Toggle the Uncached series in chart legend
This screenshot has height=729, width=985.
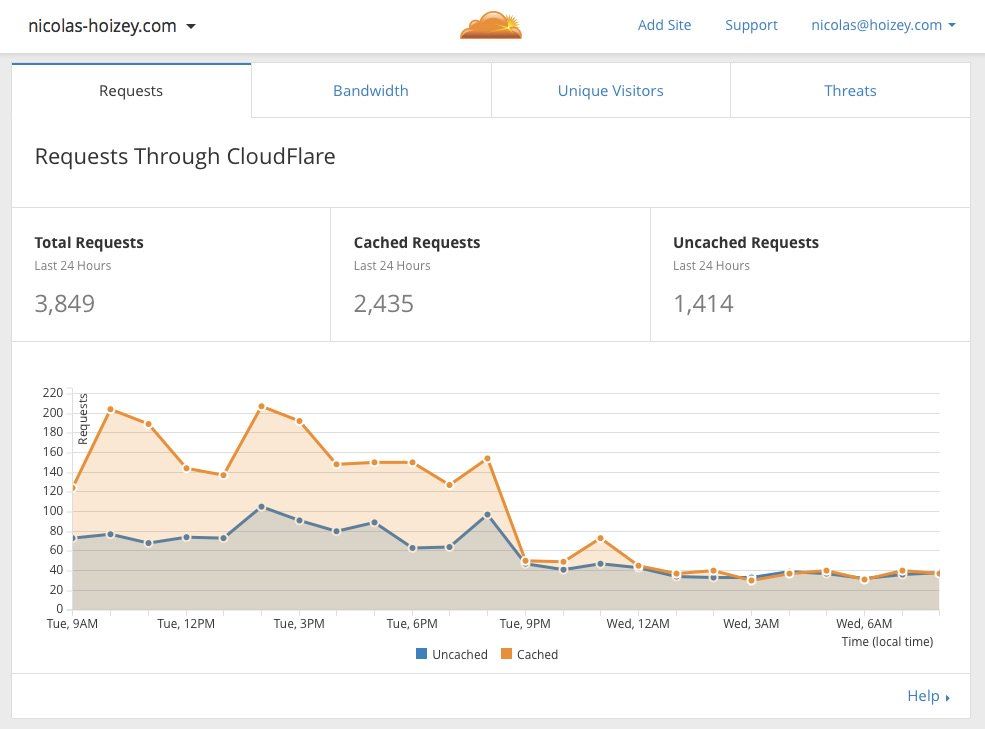[x=459, y=655]
